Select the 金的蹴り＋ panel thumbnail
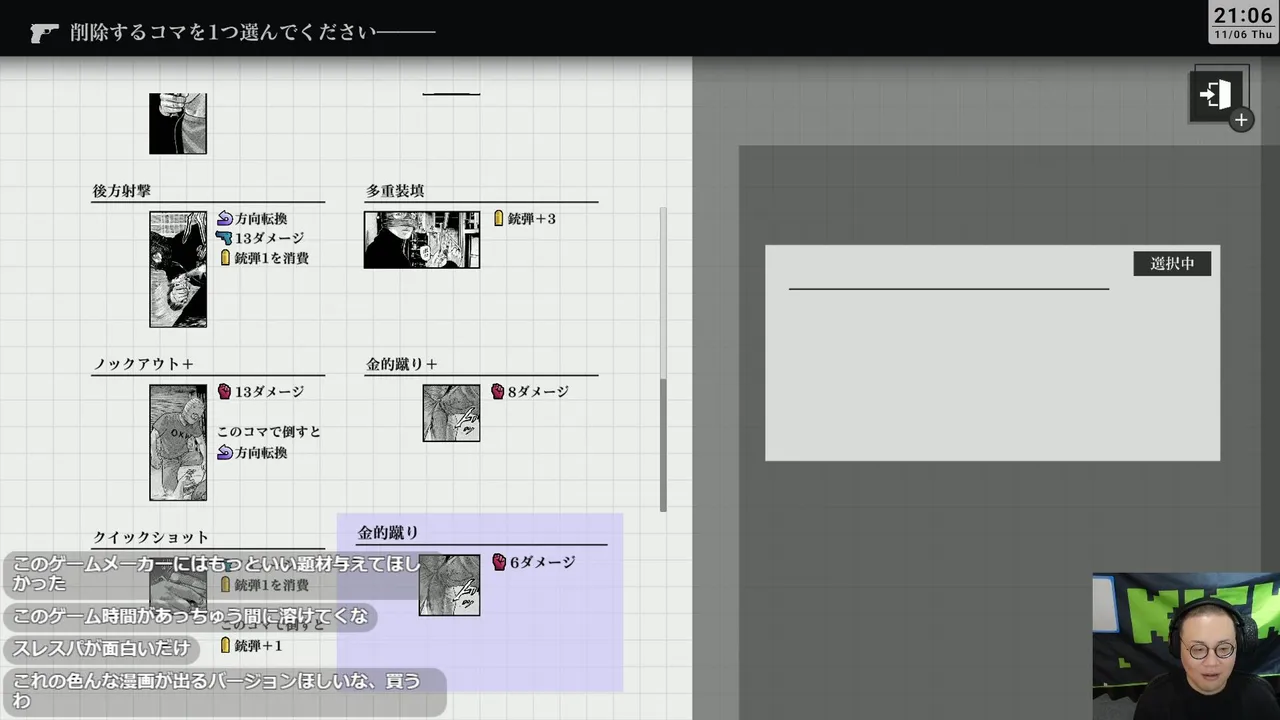This screenshot has height=720, width=1280. [451, 413]
